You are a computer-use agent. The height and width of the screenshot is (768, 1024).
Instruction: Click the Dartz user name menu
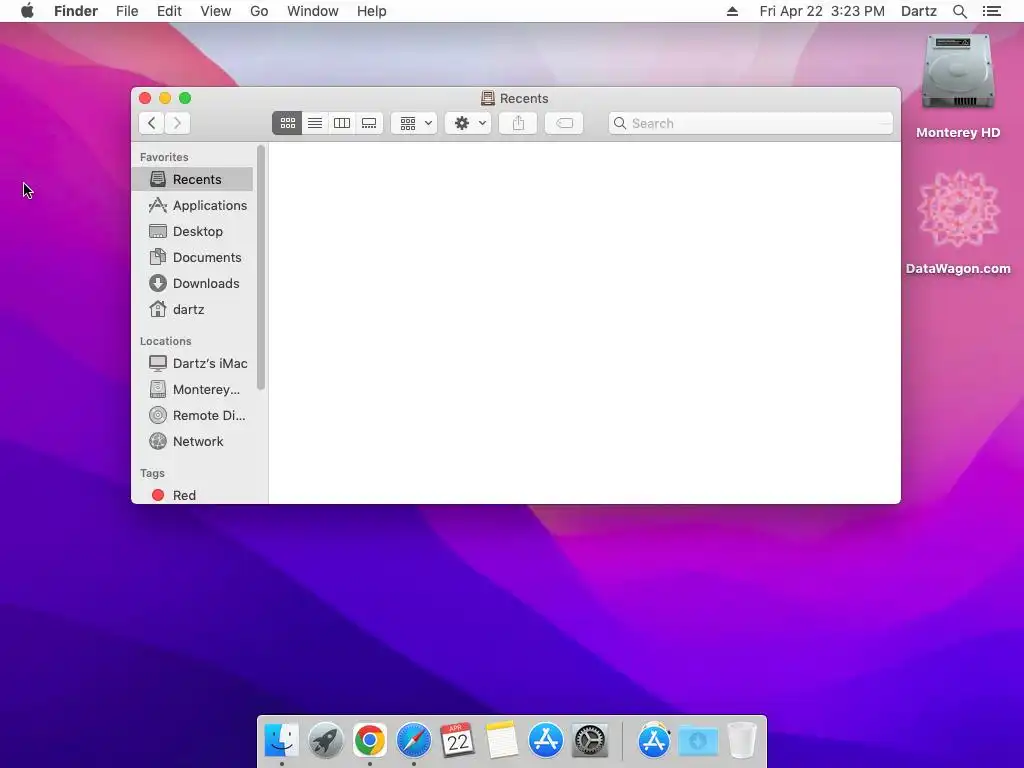[919, 11]
